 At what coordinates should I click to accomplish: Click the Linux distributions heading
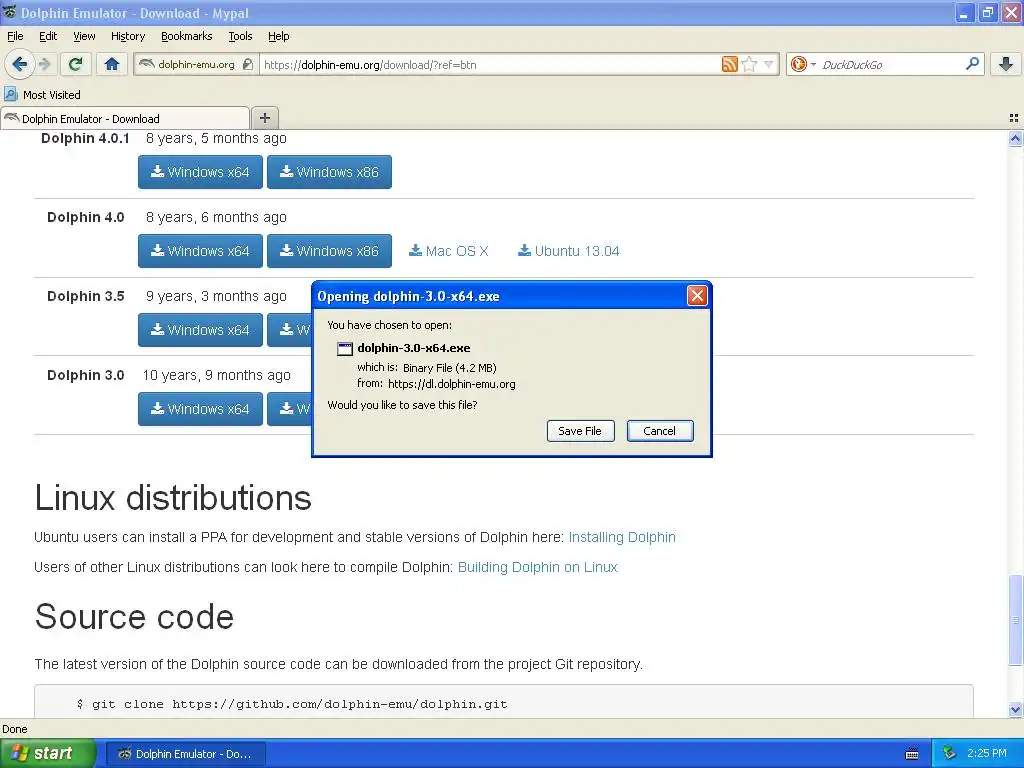click(173, 498)
